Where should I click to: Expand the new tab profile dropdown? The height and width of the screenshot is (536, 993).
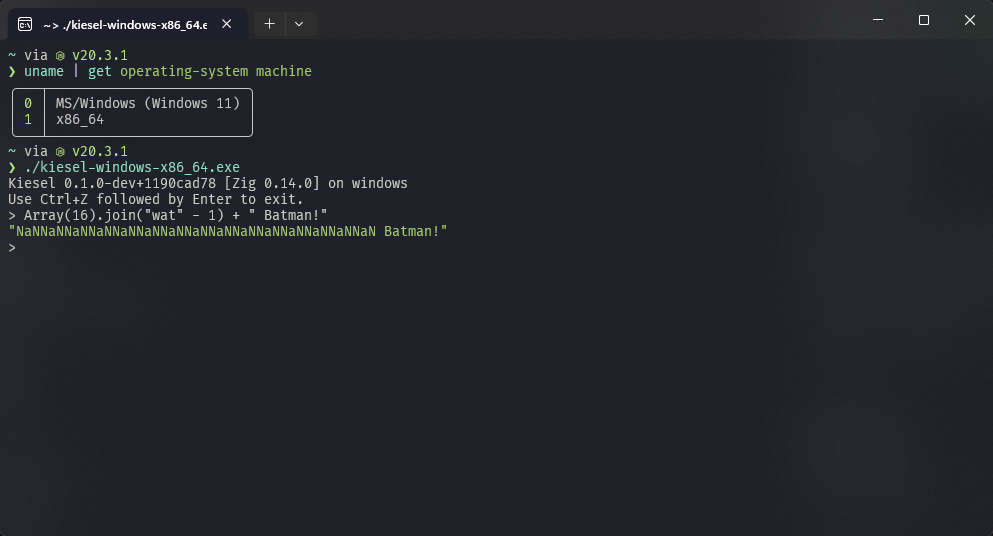299,24
